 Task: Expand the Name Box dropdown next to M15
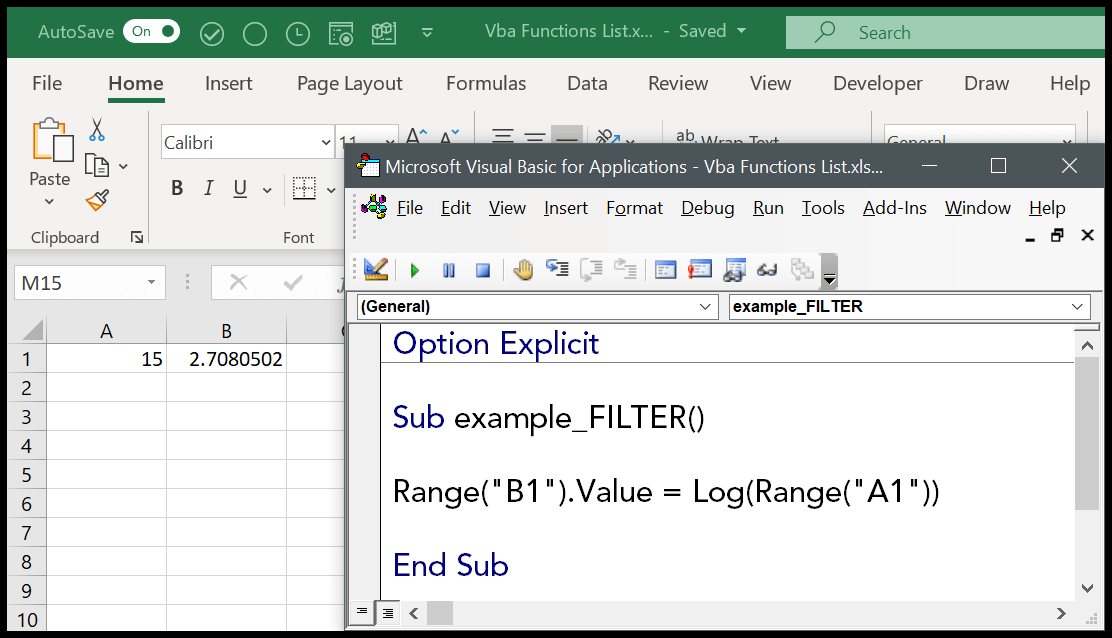(151, 283)
